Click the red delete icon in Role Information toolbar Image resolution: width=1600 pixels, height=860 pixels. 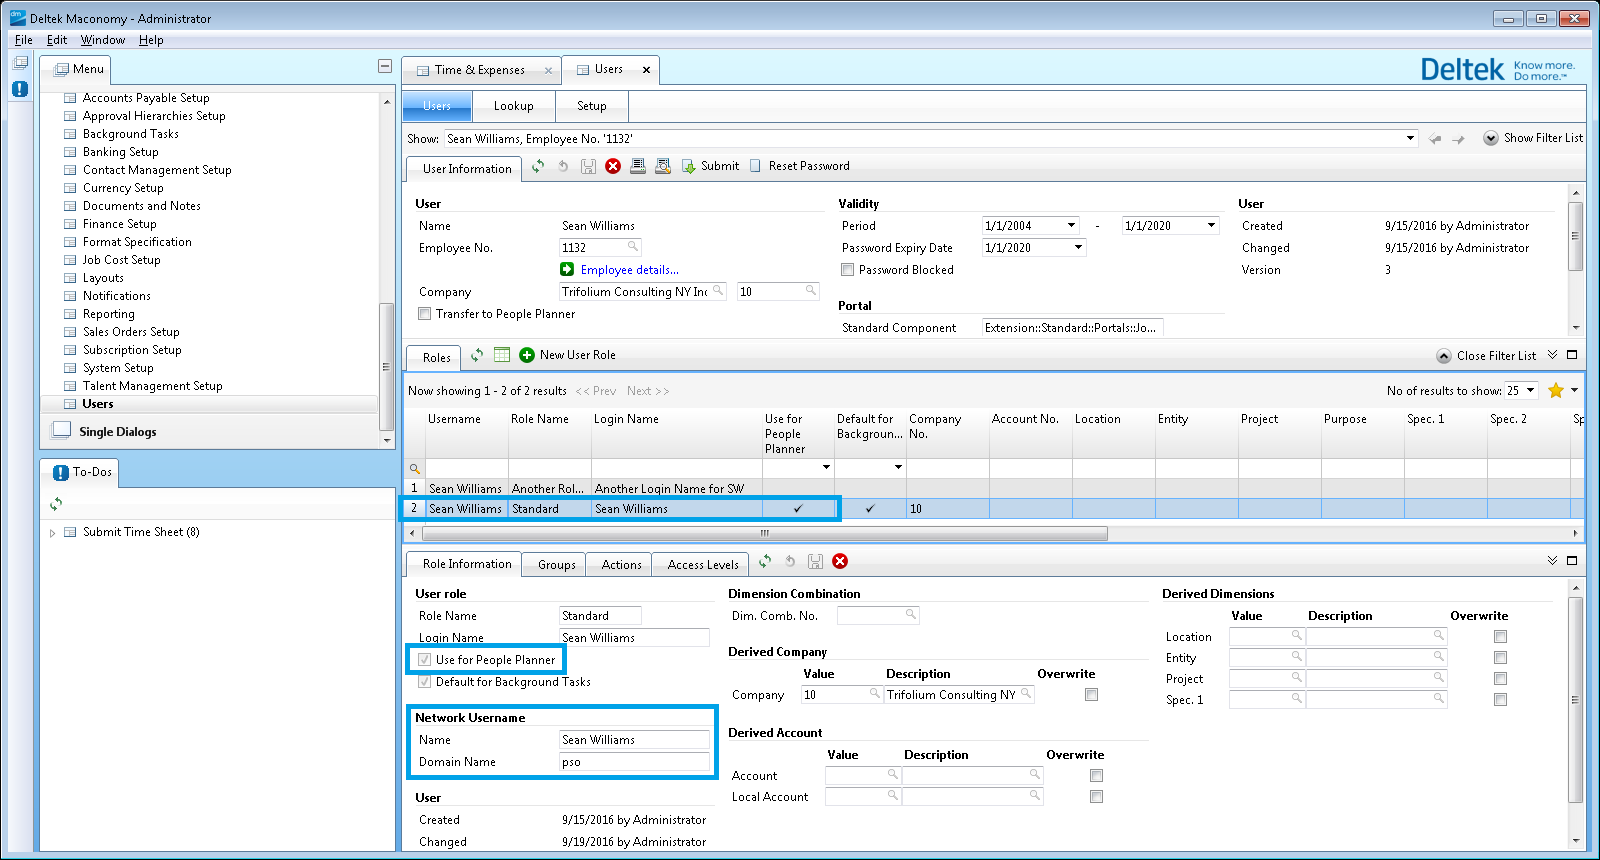click(840, 562)
